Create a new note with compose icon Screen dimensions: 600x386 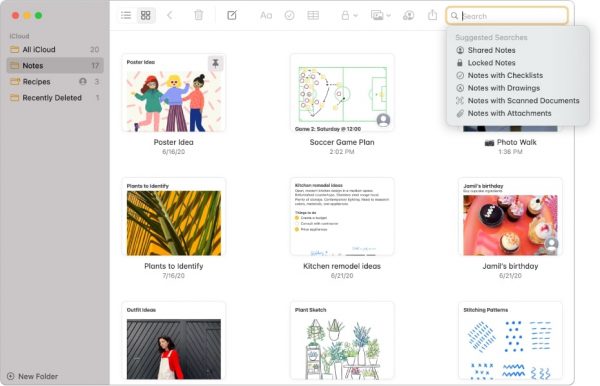pos(232,15)
